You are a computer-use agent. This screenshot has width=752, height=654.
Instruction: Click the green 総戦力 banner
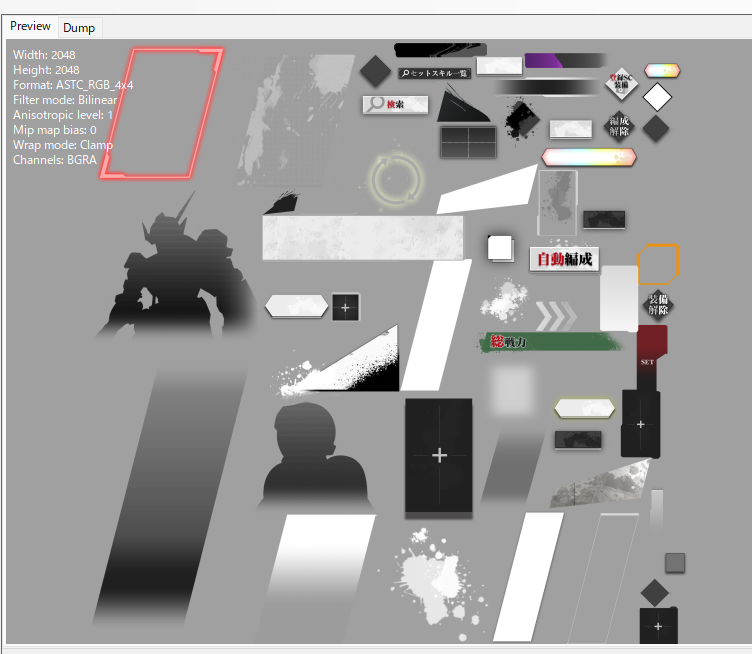(557, 342)
